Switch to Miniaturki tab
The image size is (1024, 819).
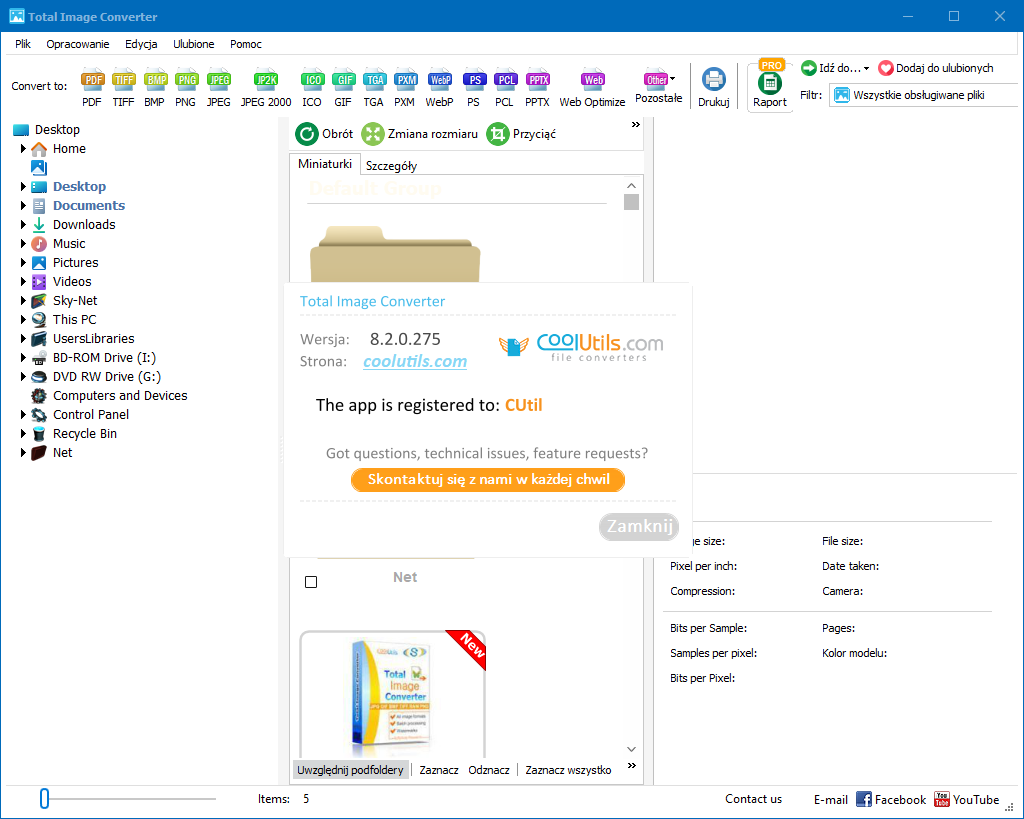(325, 164)
